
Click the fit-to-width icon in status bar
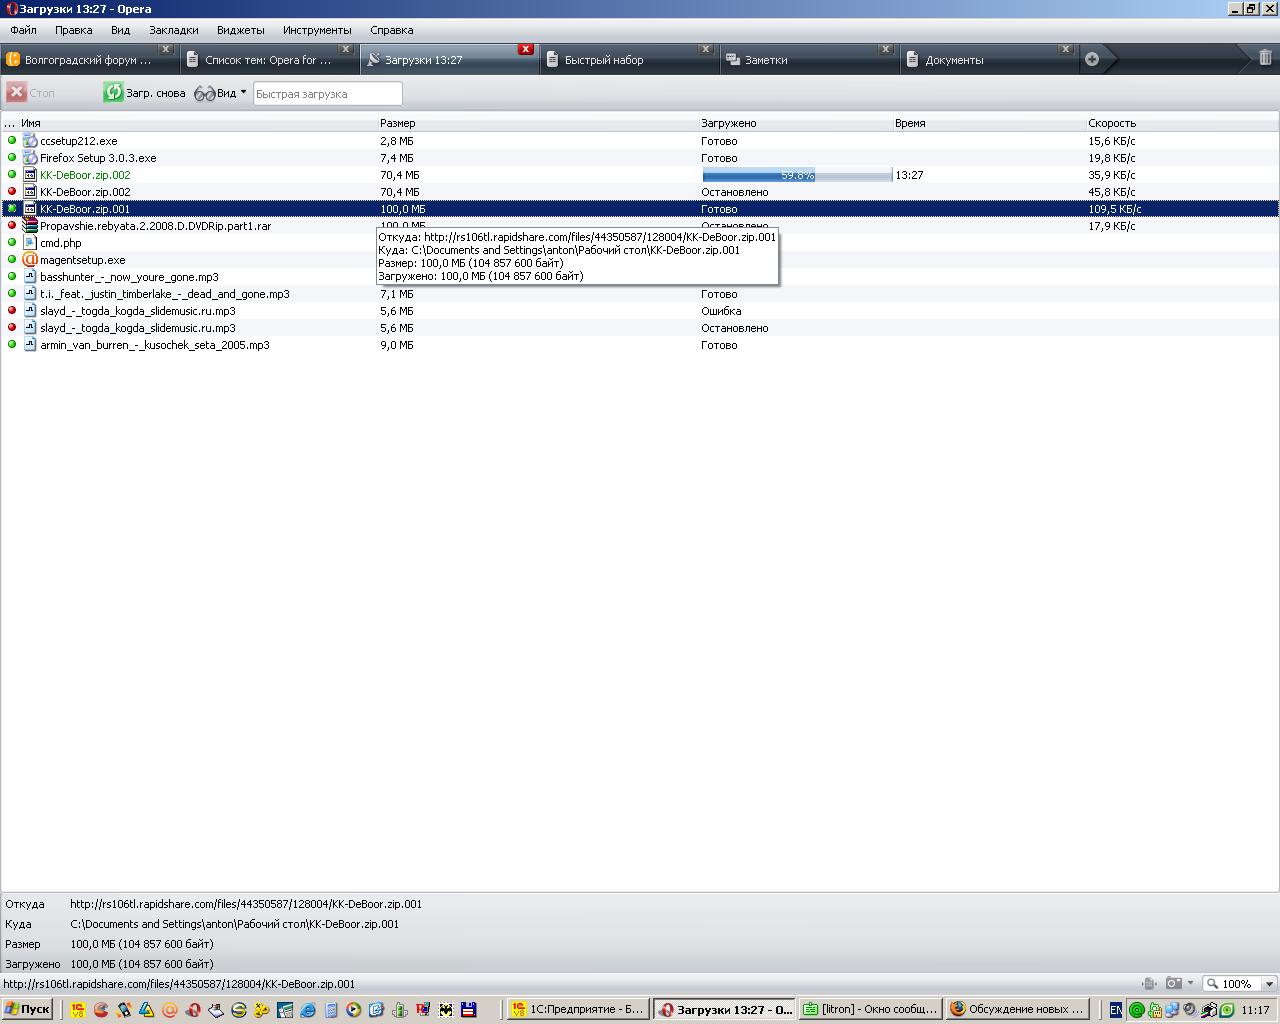1149,984
